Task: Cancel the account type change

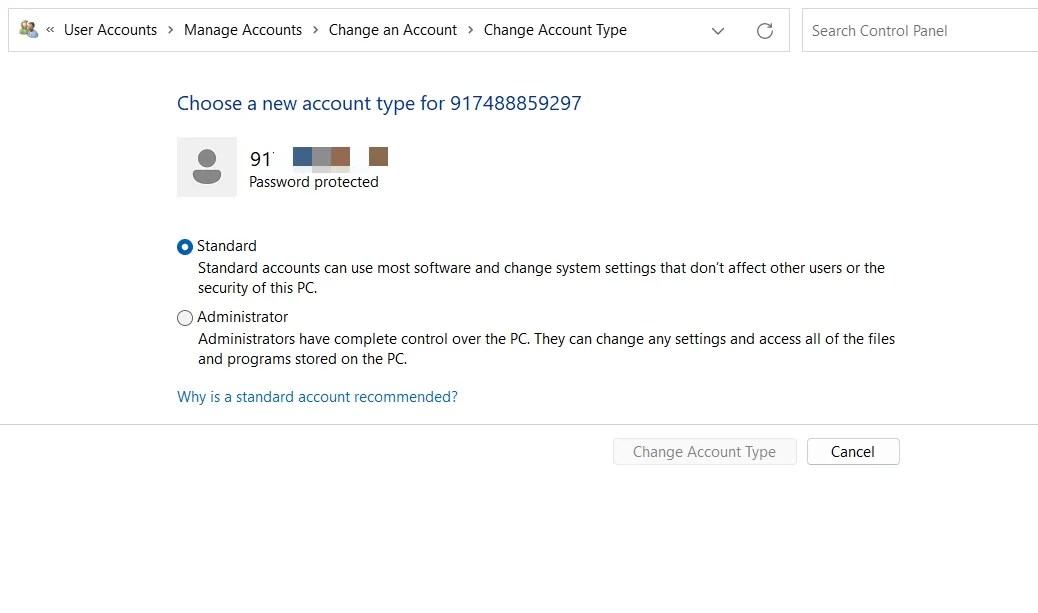Action: [852, 451]
